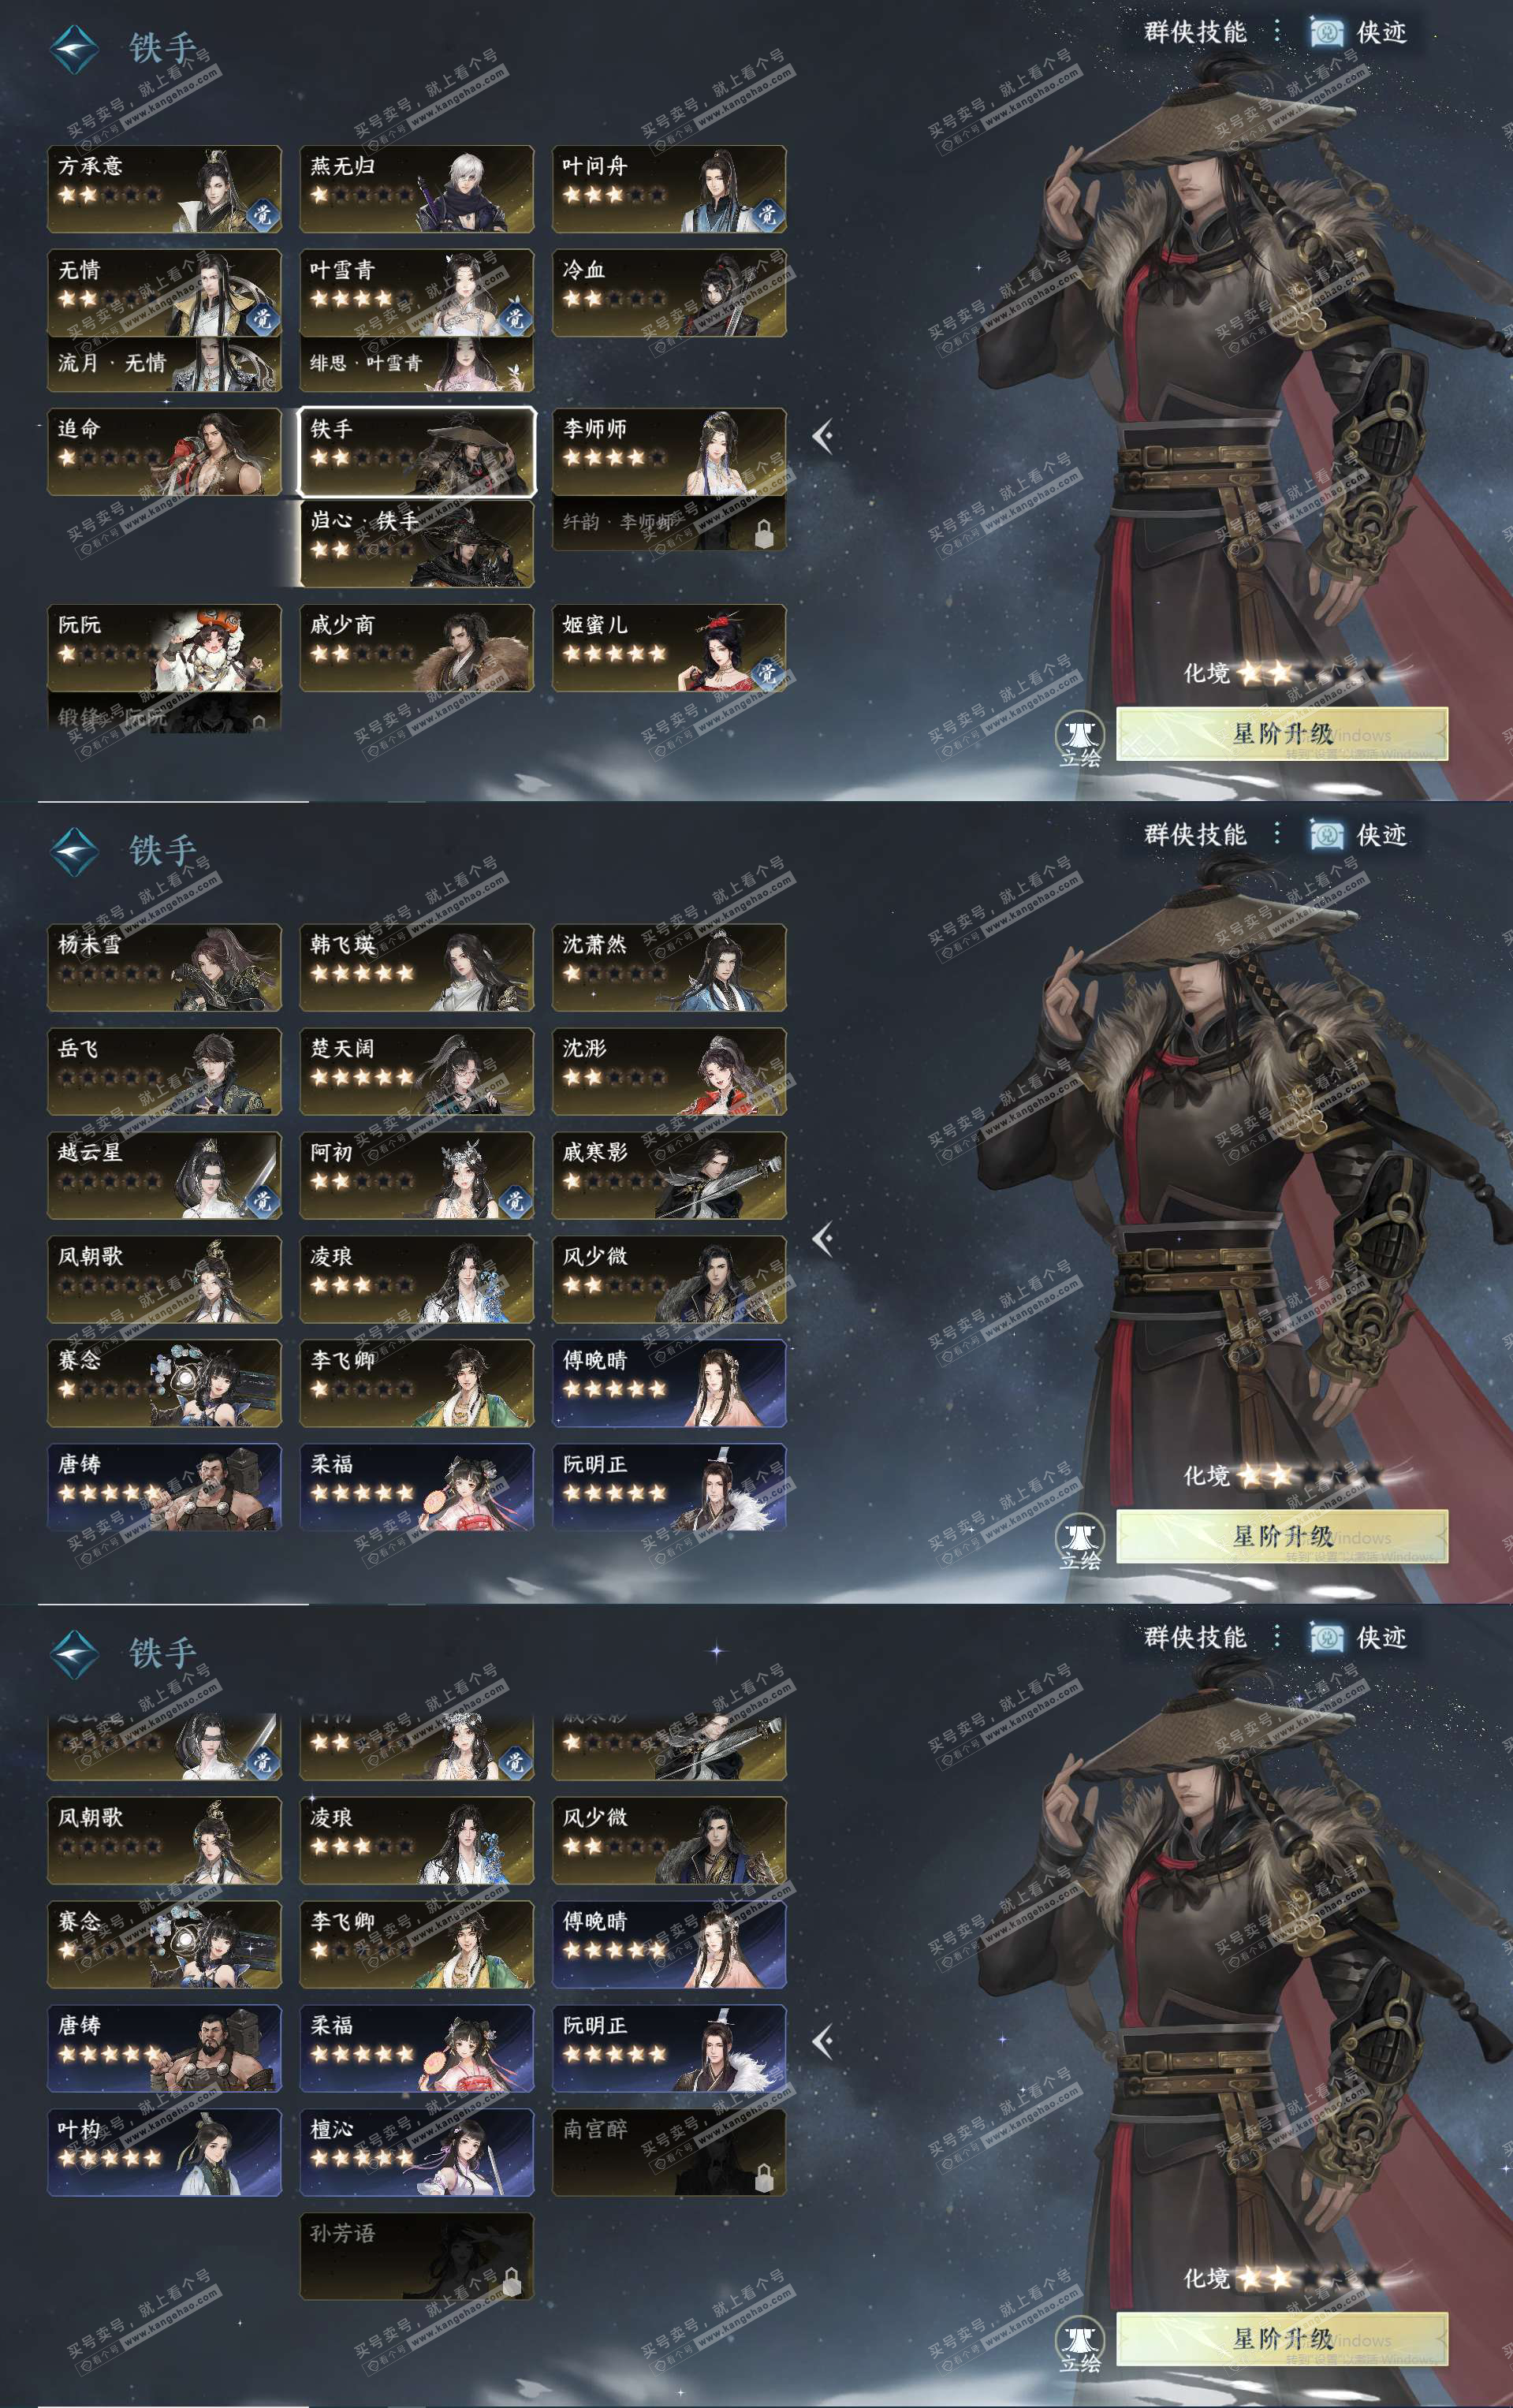Select the 燕无归 character card

[x=417, y=189]
